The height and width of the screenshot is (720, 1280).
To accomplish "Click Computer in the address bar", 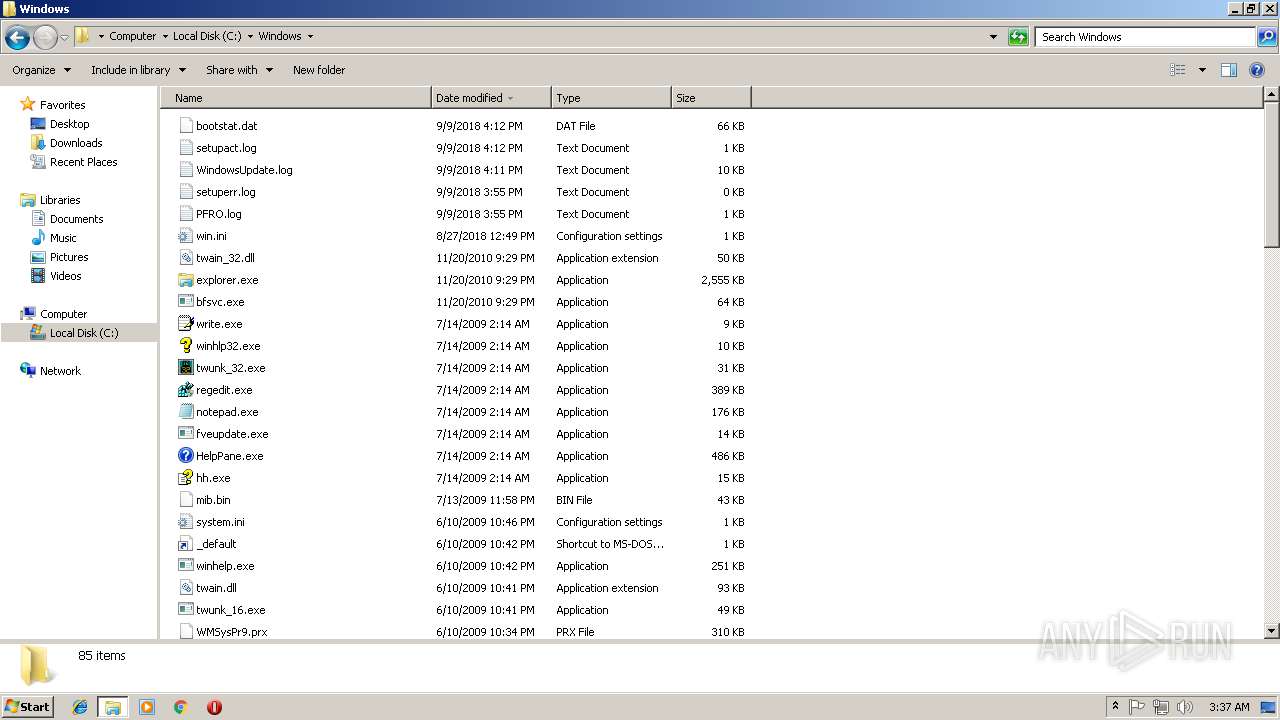I will pyautogui.click(x=133, y=36).
